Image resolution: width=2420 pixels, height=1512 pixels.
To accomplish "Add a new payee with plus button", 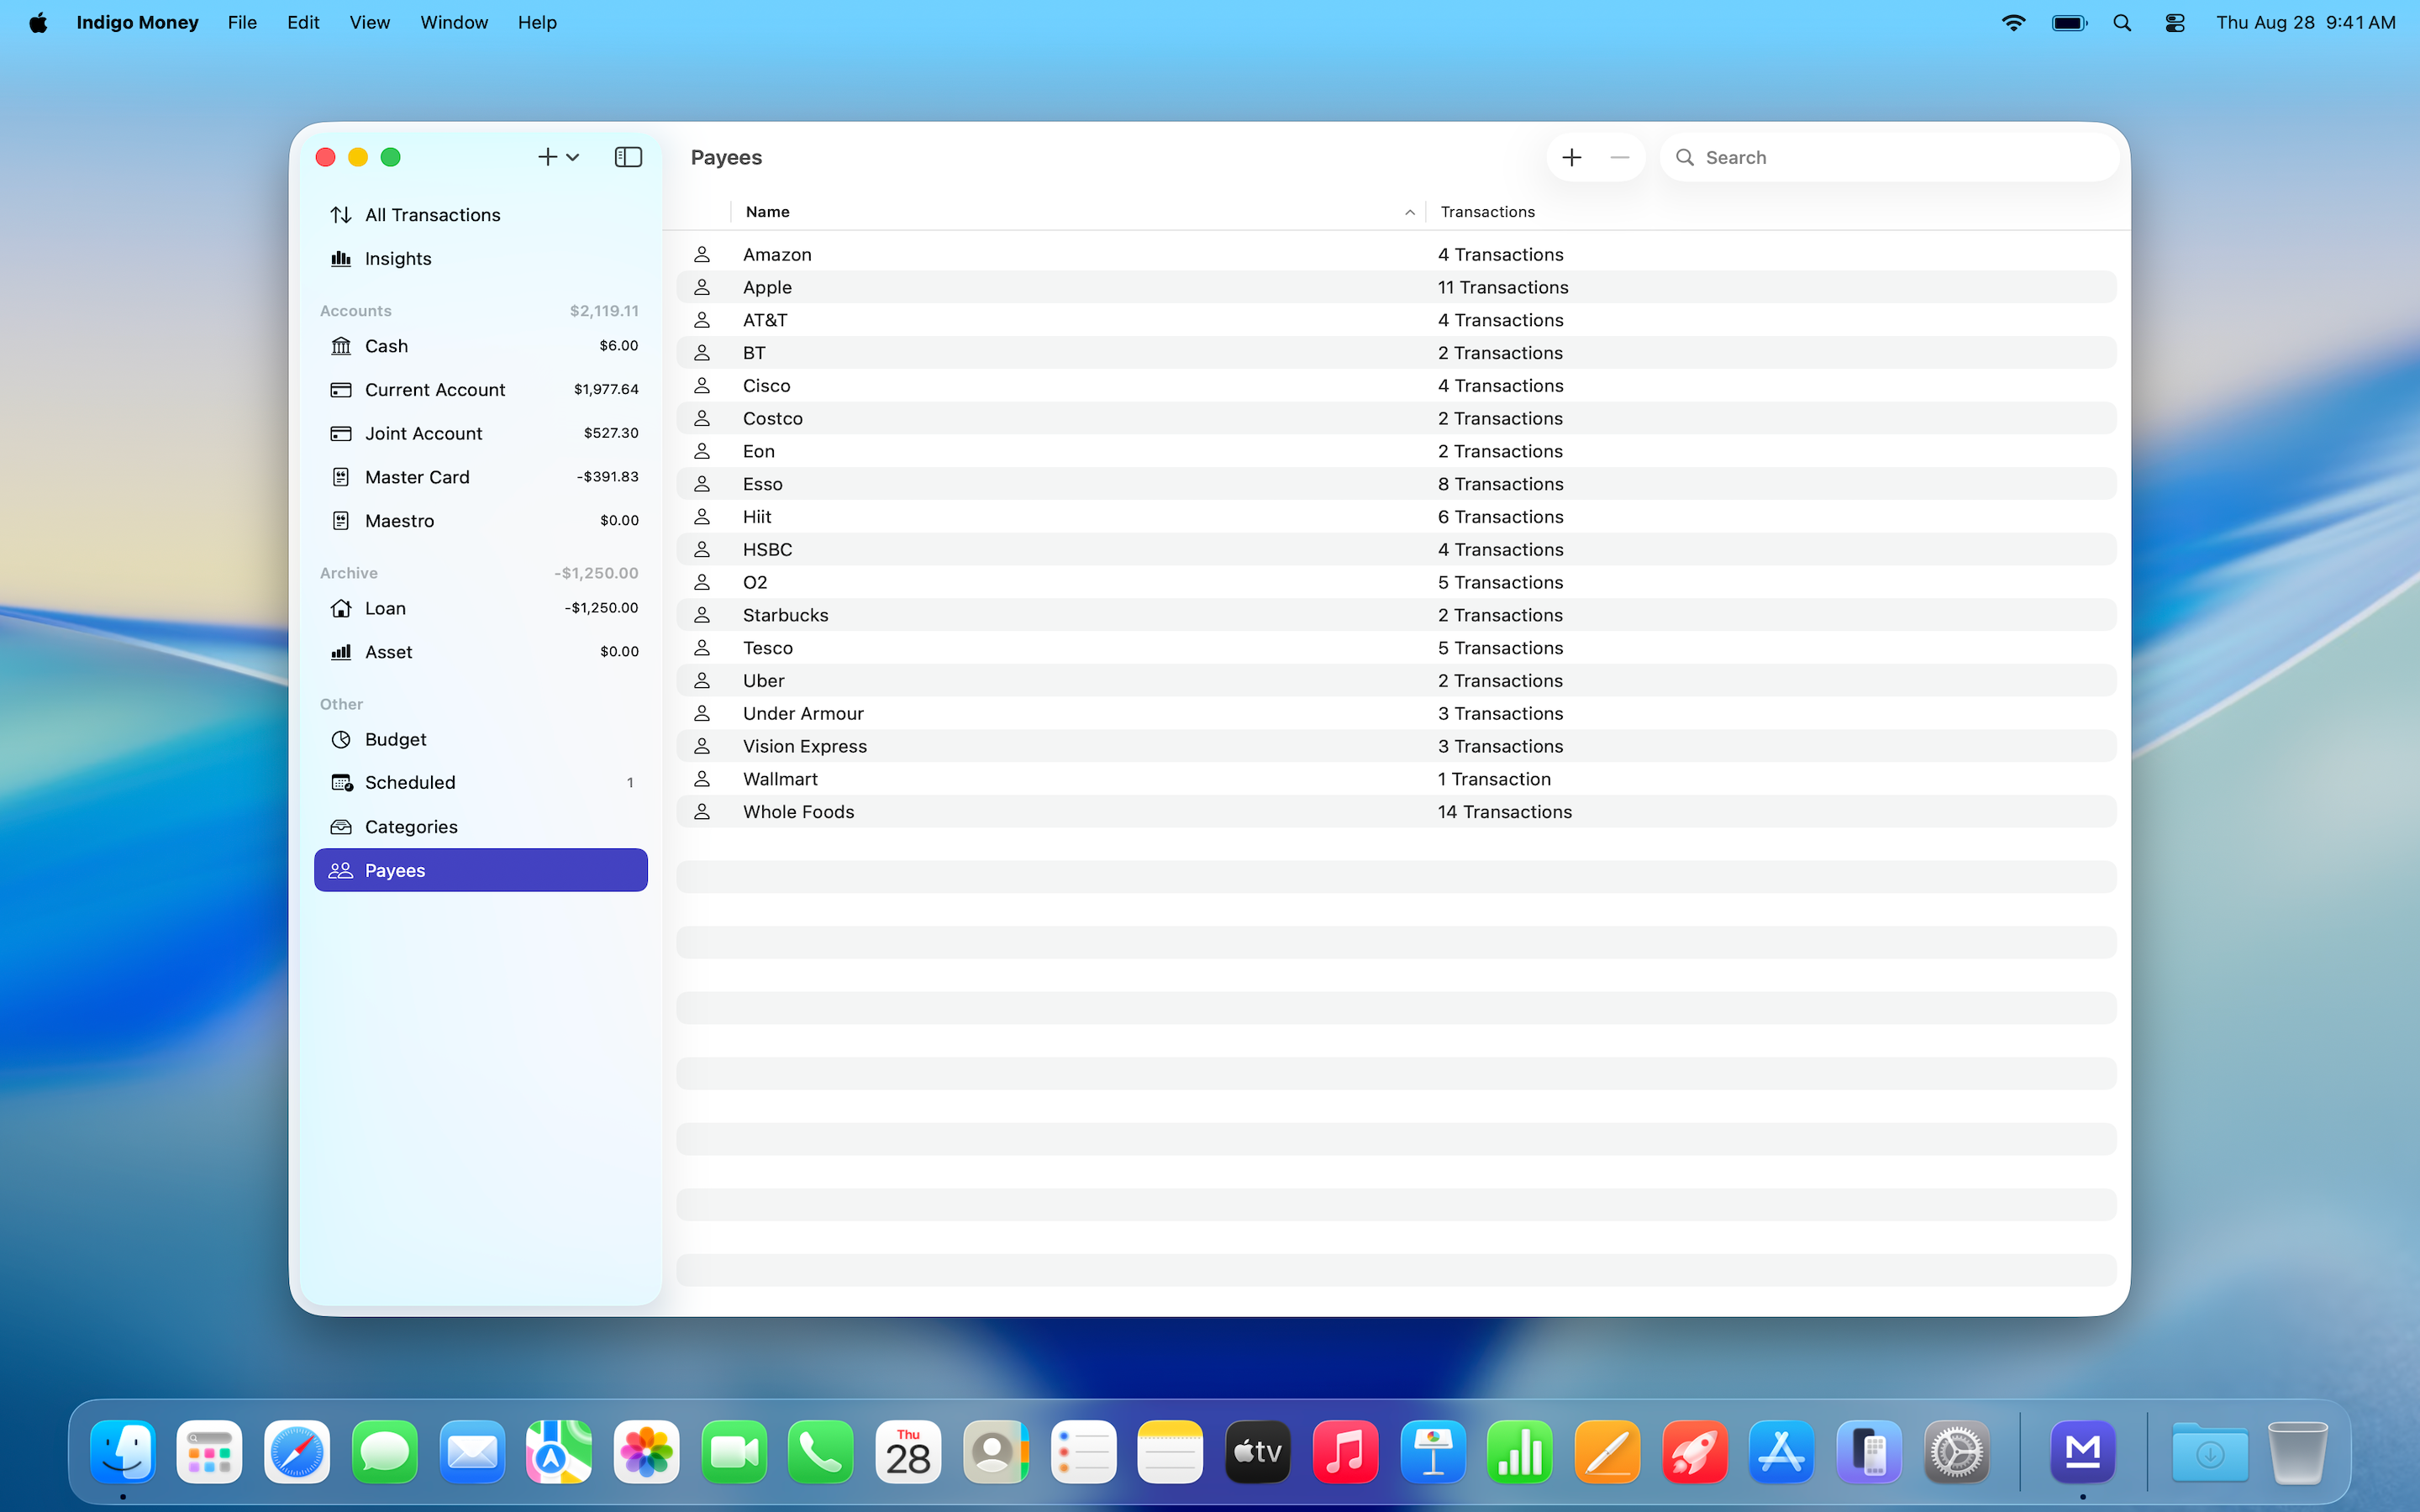I will tap(1572, 157).
